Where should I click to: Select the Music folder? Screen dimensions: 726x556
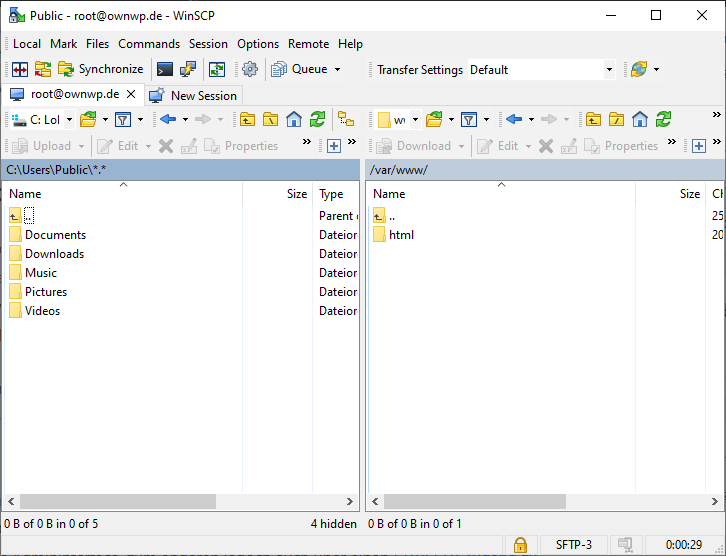tap(33, 273)
